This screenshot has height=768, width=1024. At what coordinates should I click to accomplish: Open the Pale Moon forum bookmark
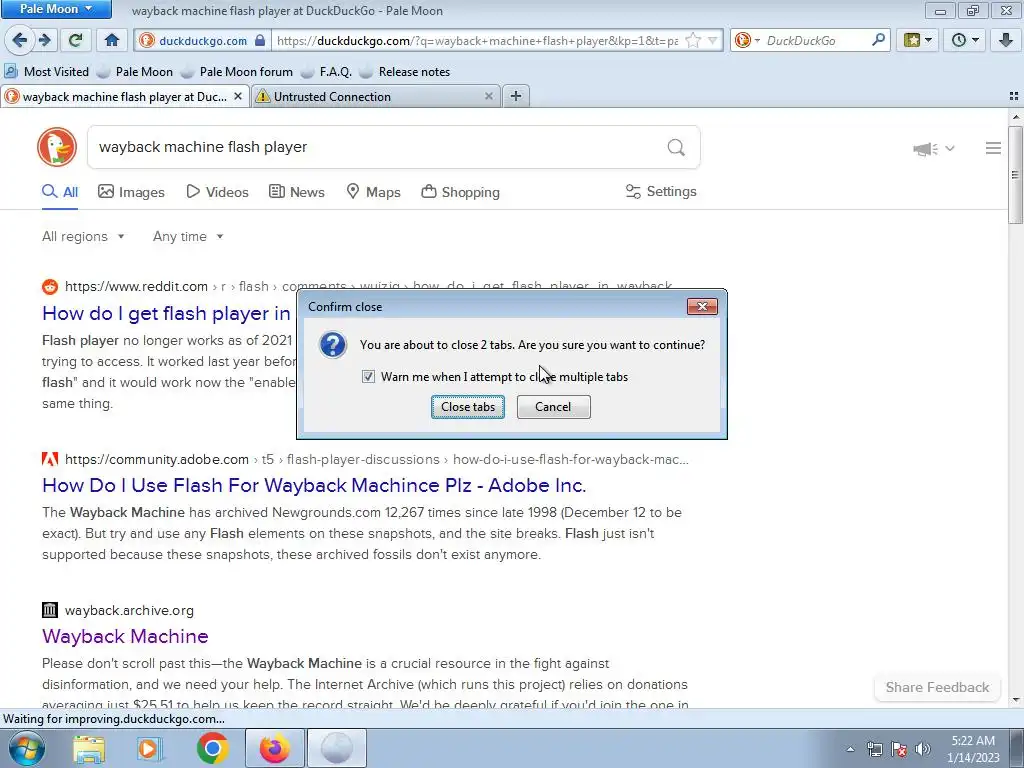tap(237, 72)
